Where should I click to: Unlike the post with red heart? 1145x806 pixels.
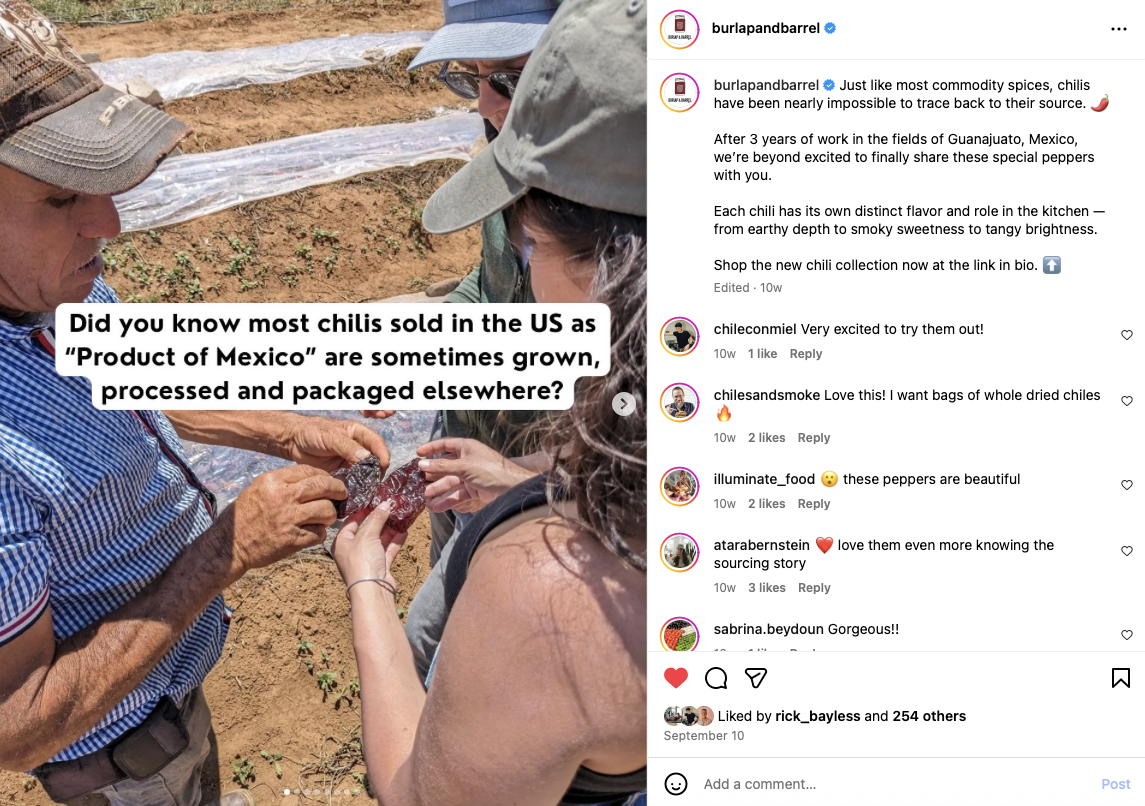tap(675, 678)
